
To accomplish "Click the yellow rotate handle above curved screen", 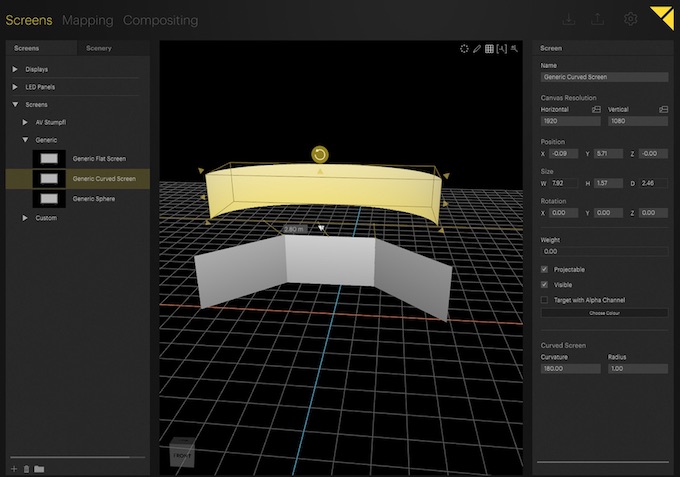I will point(319,154).
